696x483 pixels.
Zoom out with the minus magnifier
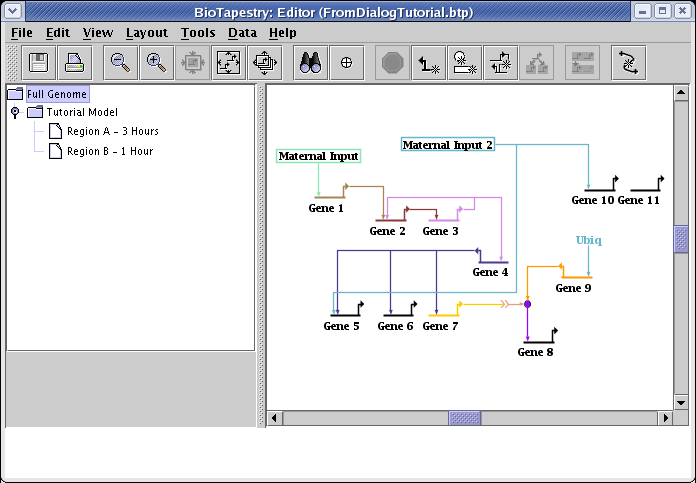coord(120,63)
